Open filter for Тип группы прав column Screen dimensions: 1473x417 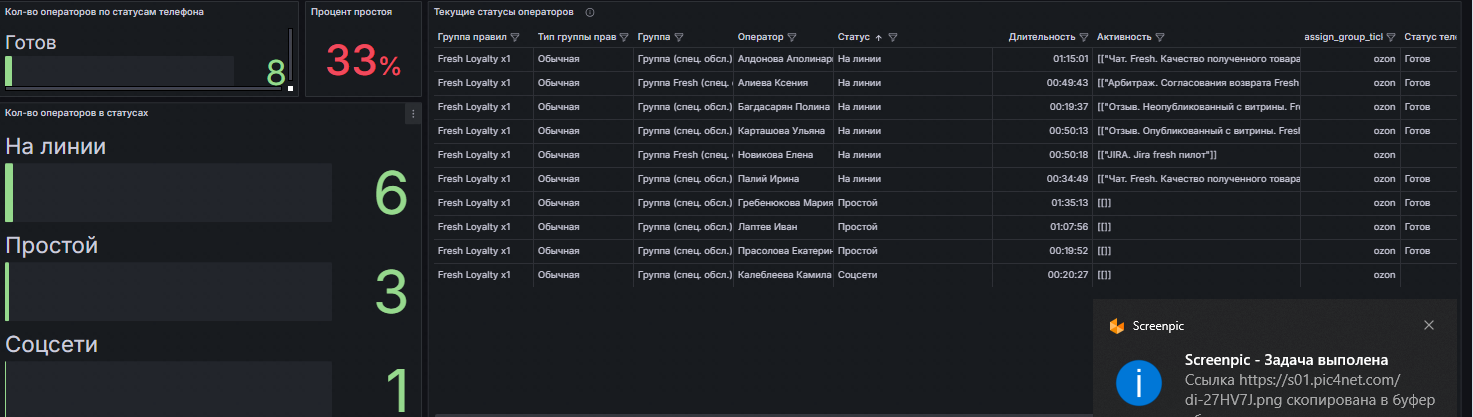point(624,37)
